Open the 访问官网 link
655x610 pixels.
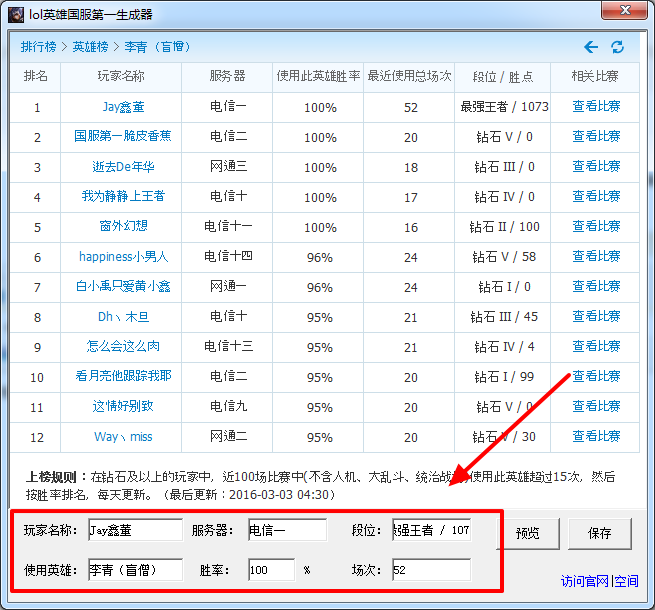[585, 581]
